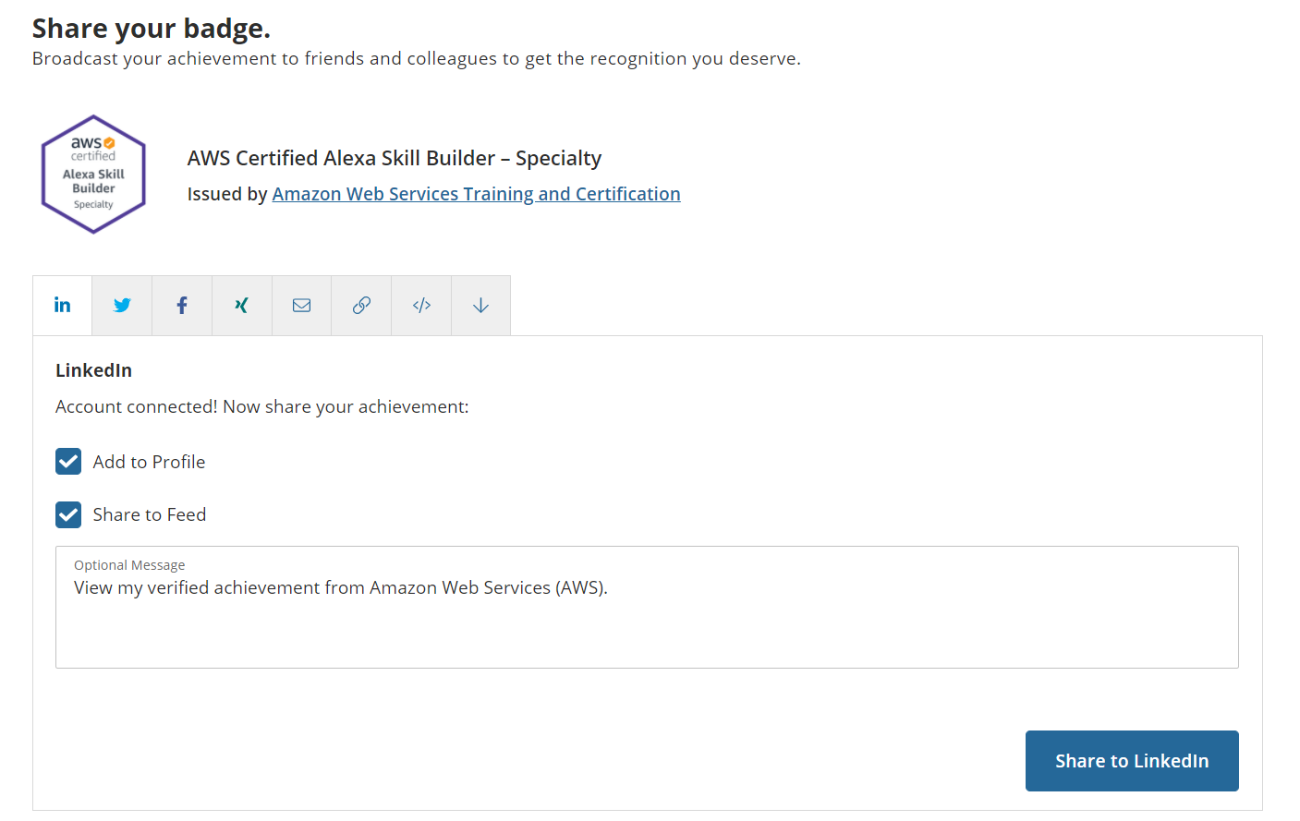
Task: Click the Share to Feed label text
Action: (x=149, y=515)
